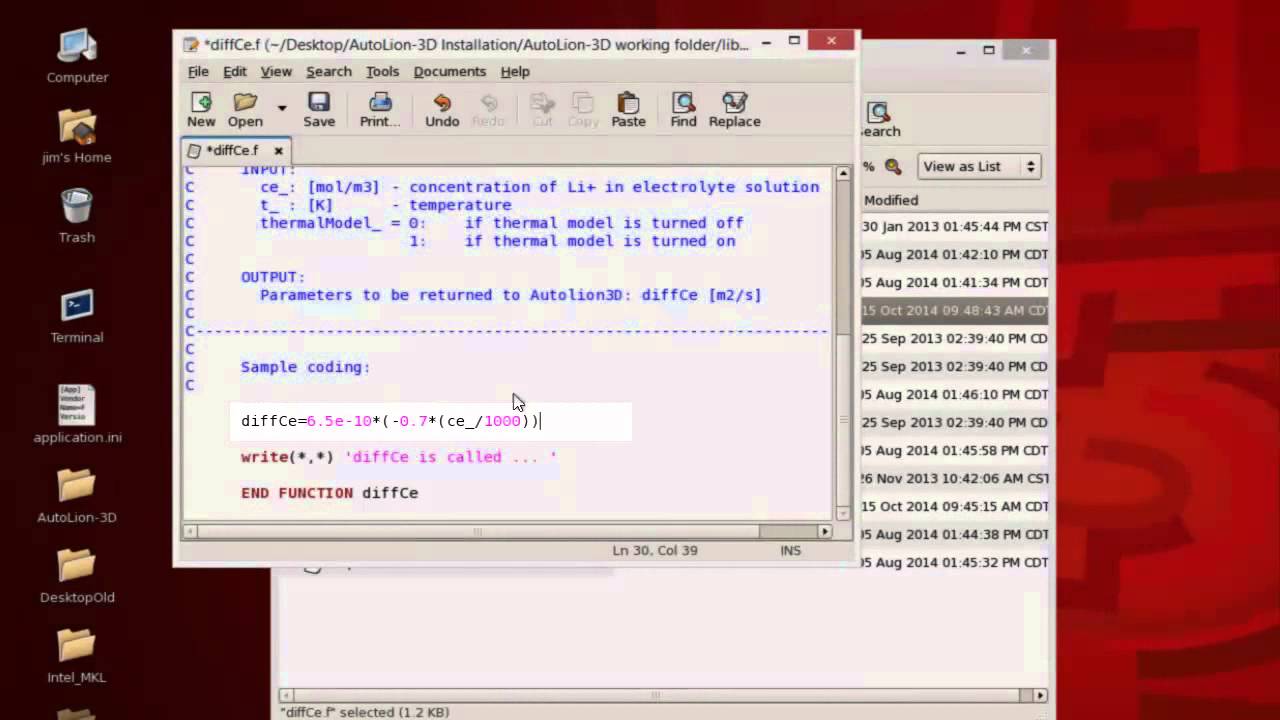The height and width of the screenshot is (720, 1280).
Task: Sort by the Modified column header
Action: click(891, 200)
